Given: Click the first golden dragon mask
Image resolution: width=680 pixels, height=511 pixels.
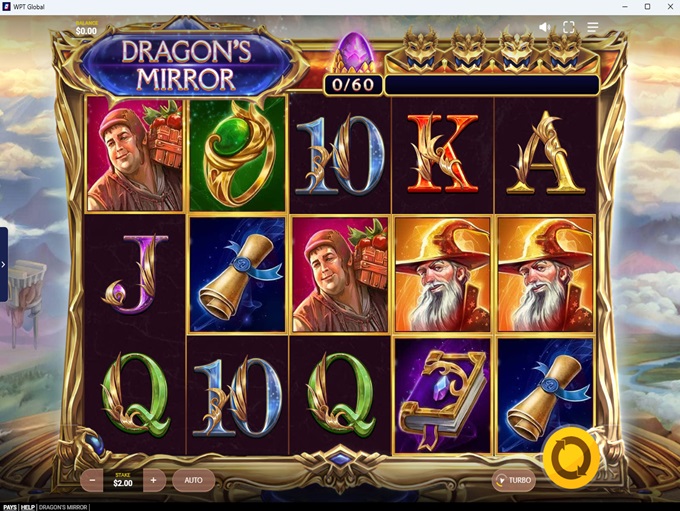Looking at the screenshot, I should (420, 49).
